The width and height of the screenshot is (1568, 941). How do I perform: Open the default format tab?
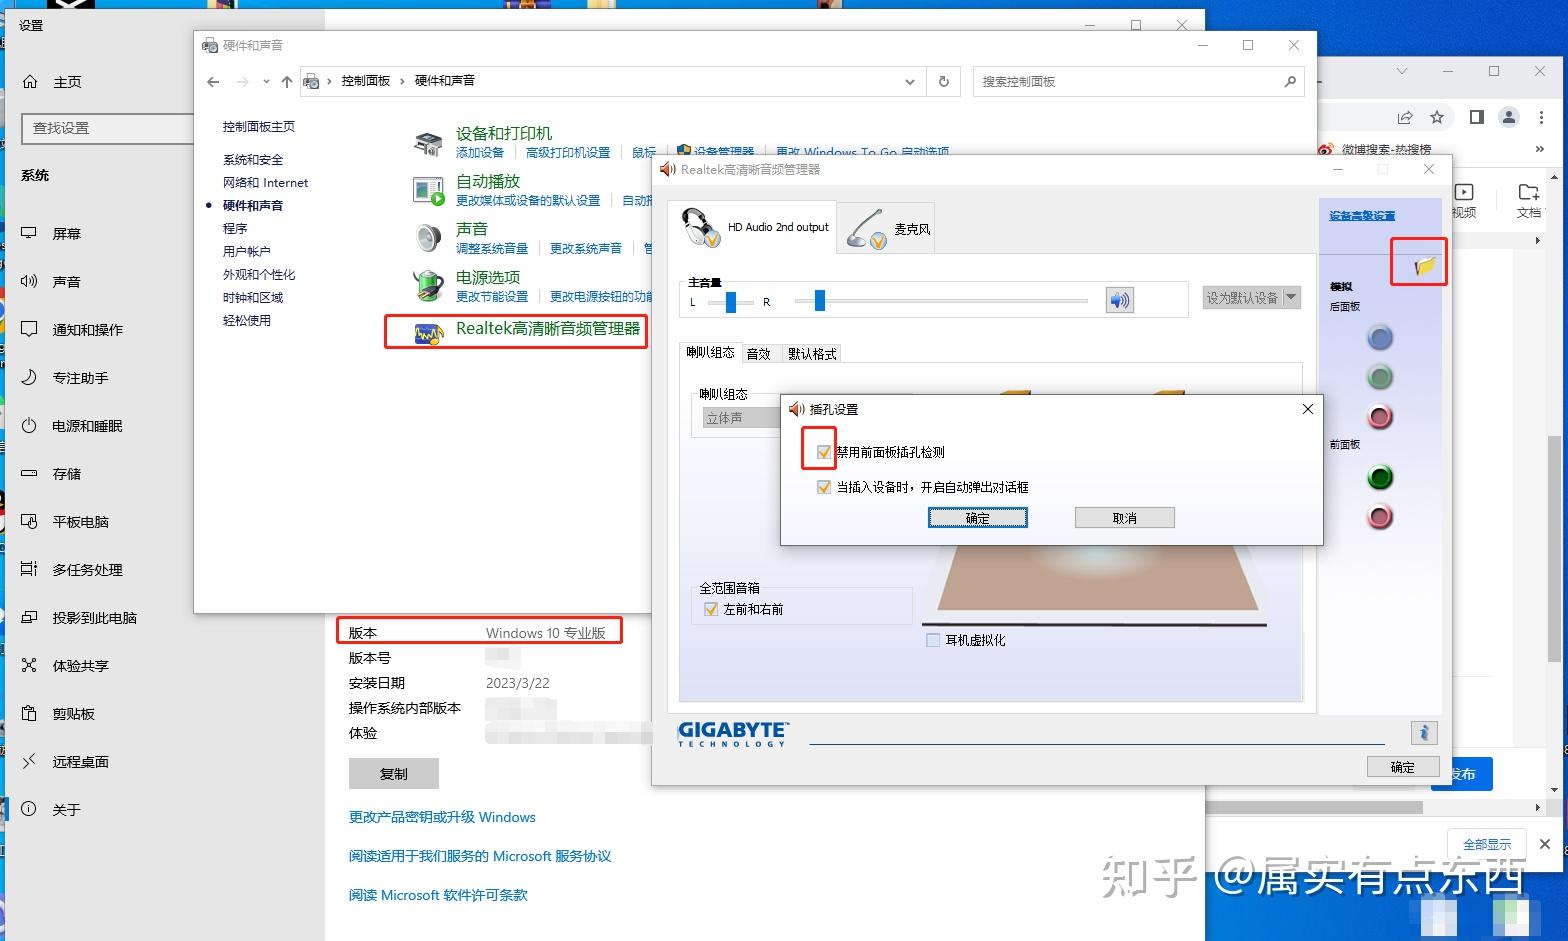(x=812, y=353)
